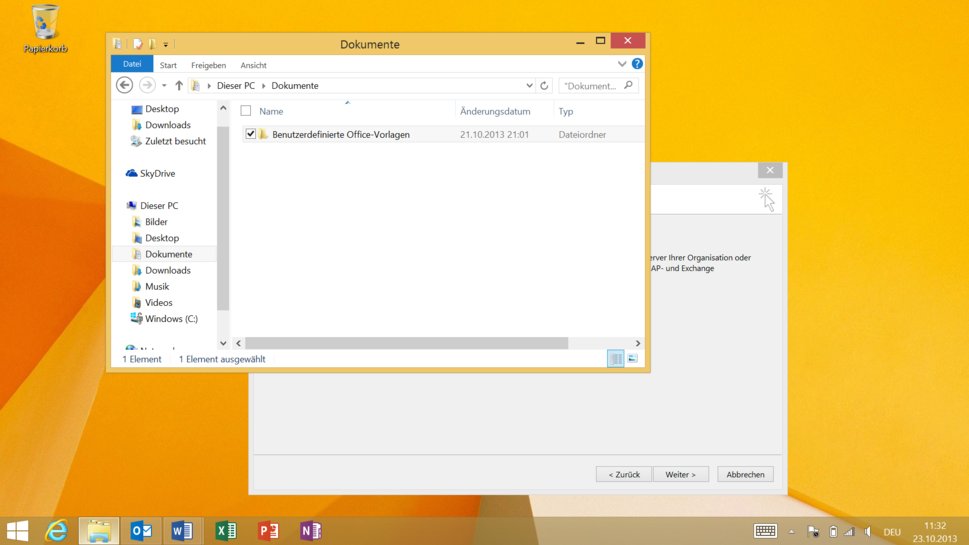Open the Datei menu tab

(x=132, y=64)
